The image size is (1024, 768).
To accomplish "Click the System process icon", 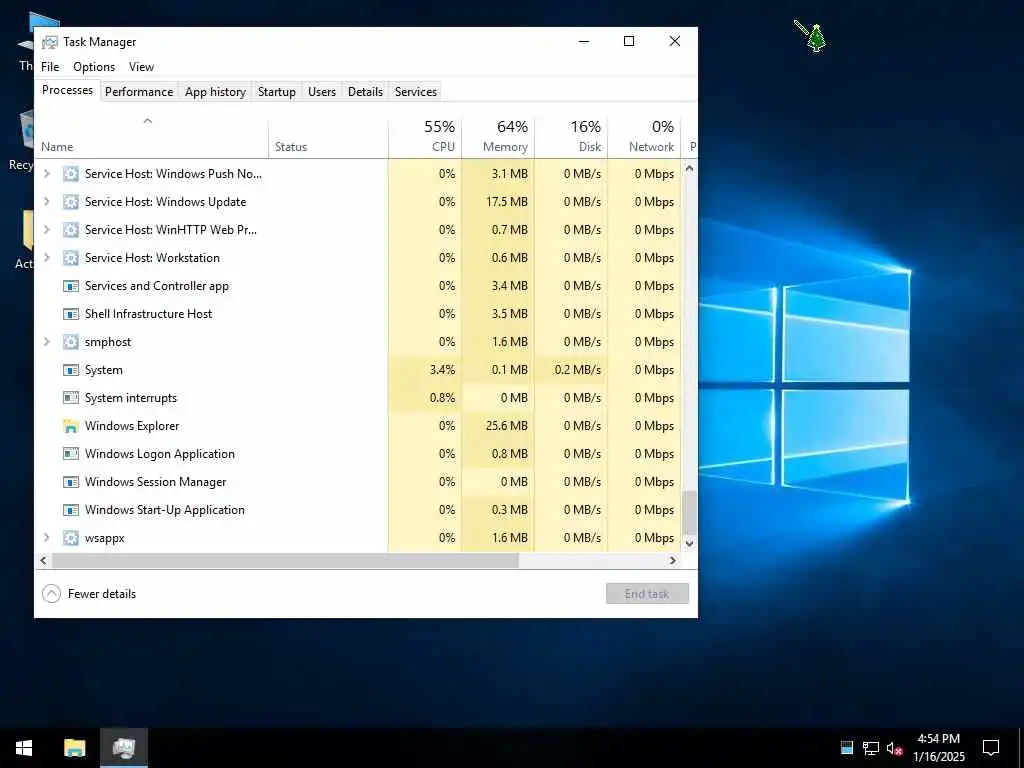I will 71,370.
